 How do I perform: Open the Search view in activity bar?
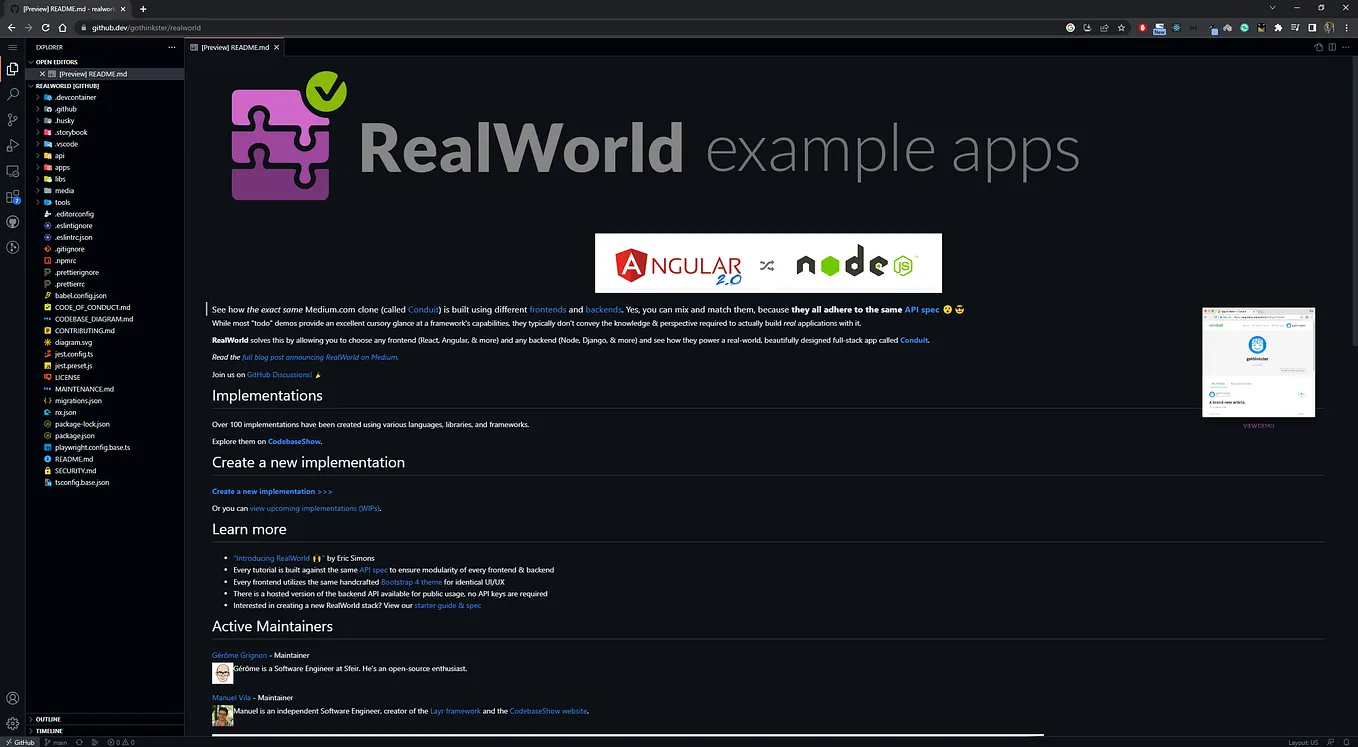(x=12, y=94)
